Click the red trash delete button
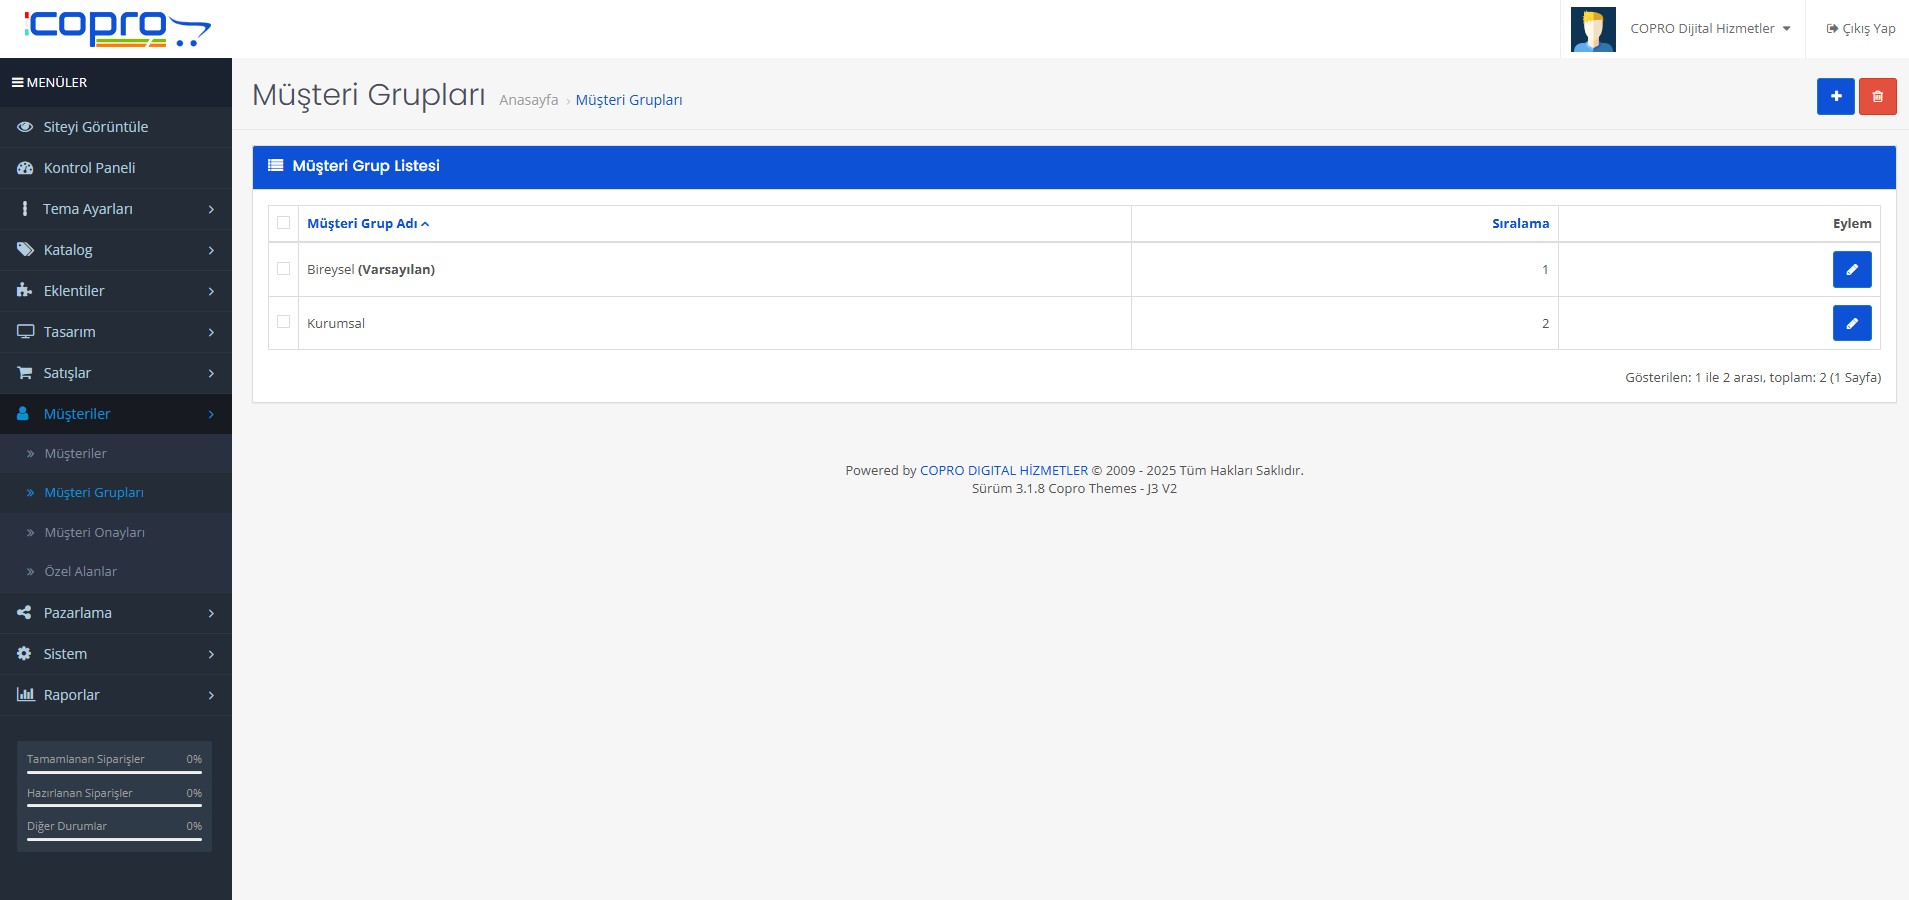Image resolution: width=1909 pixels, height=900 pixels. click(1877, 97)
